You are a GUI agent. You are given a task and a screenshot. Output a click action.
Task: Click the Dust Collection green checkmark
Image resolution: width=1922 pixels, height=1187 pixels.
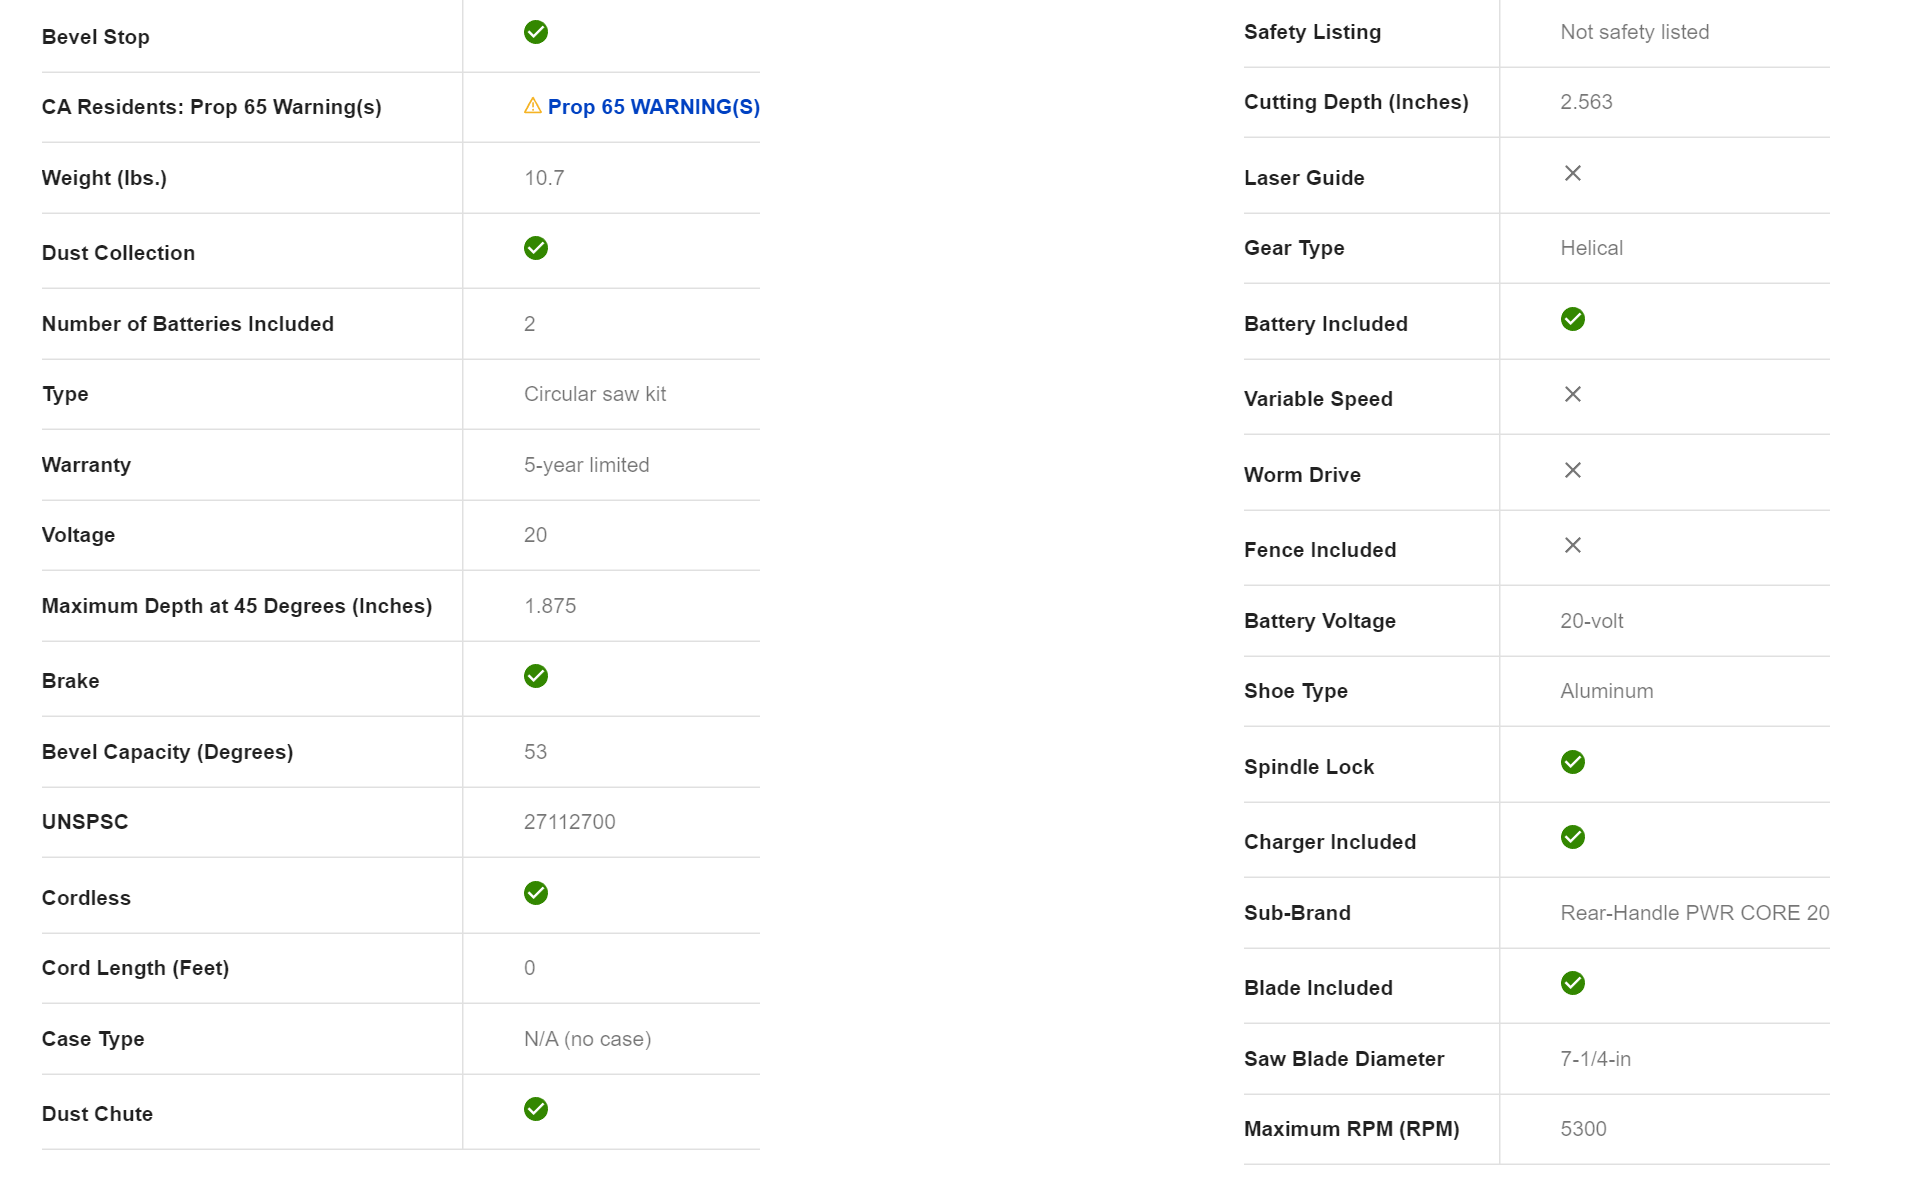point(536,248)
